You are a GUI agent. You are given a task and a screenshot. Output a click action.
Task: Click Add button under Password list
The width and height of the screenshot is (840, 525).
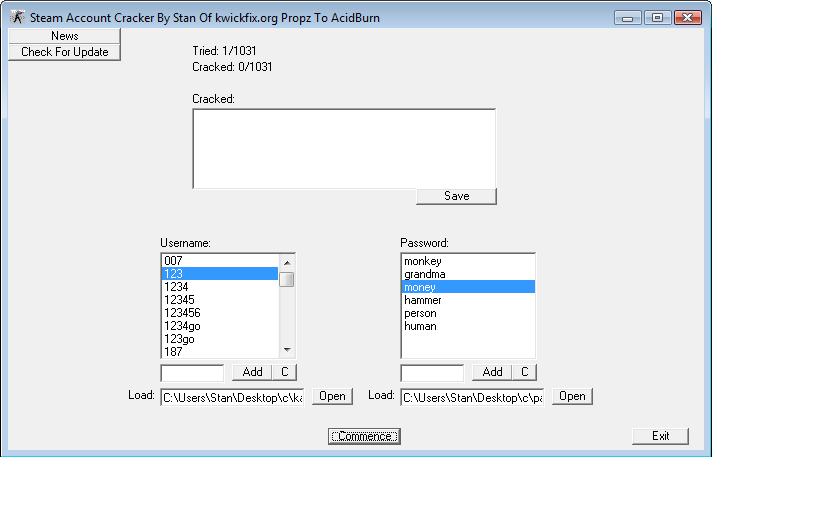pyautogui.click(x=492, y=372)
